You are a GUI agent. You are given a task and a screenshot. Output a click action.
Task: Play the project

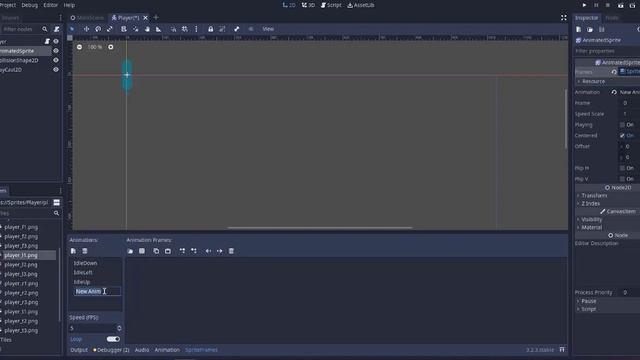pos(584,5)
